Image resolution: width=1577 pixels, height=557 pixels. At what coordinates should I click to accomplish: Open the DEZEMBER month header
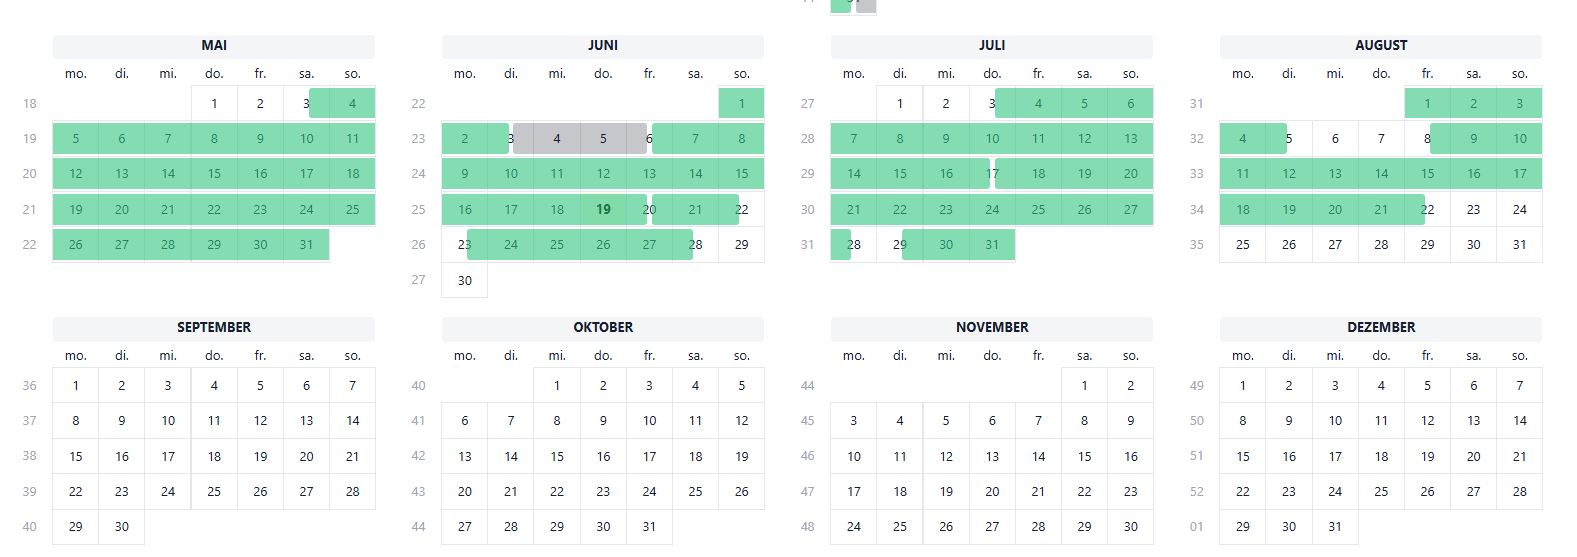pyautogui.click(x=1381, y=328)
